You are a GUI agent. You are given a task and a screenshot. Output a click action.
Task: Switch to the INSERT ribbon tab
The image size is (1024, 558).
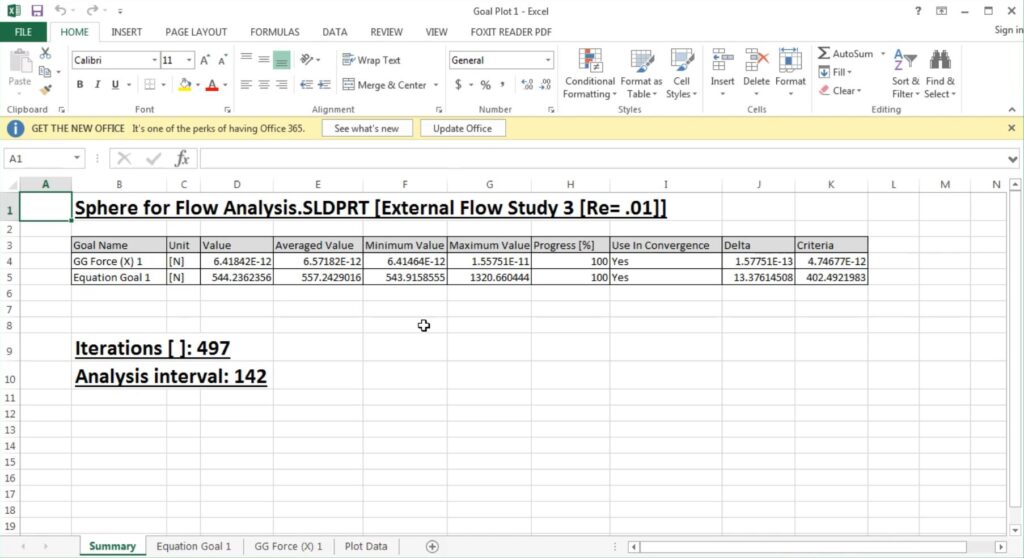tap(126, 32)
